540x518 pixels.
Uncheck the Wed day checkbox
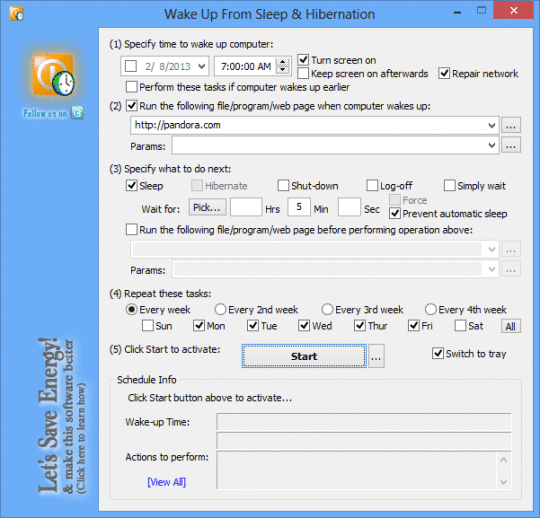pos(304,325)
